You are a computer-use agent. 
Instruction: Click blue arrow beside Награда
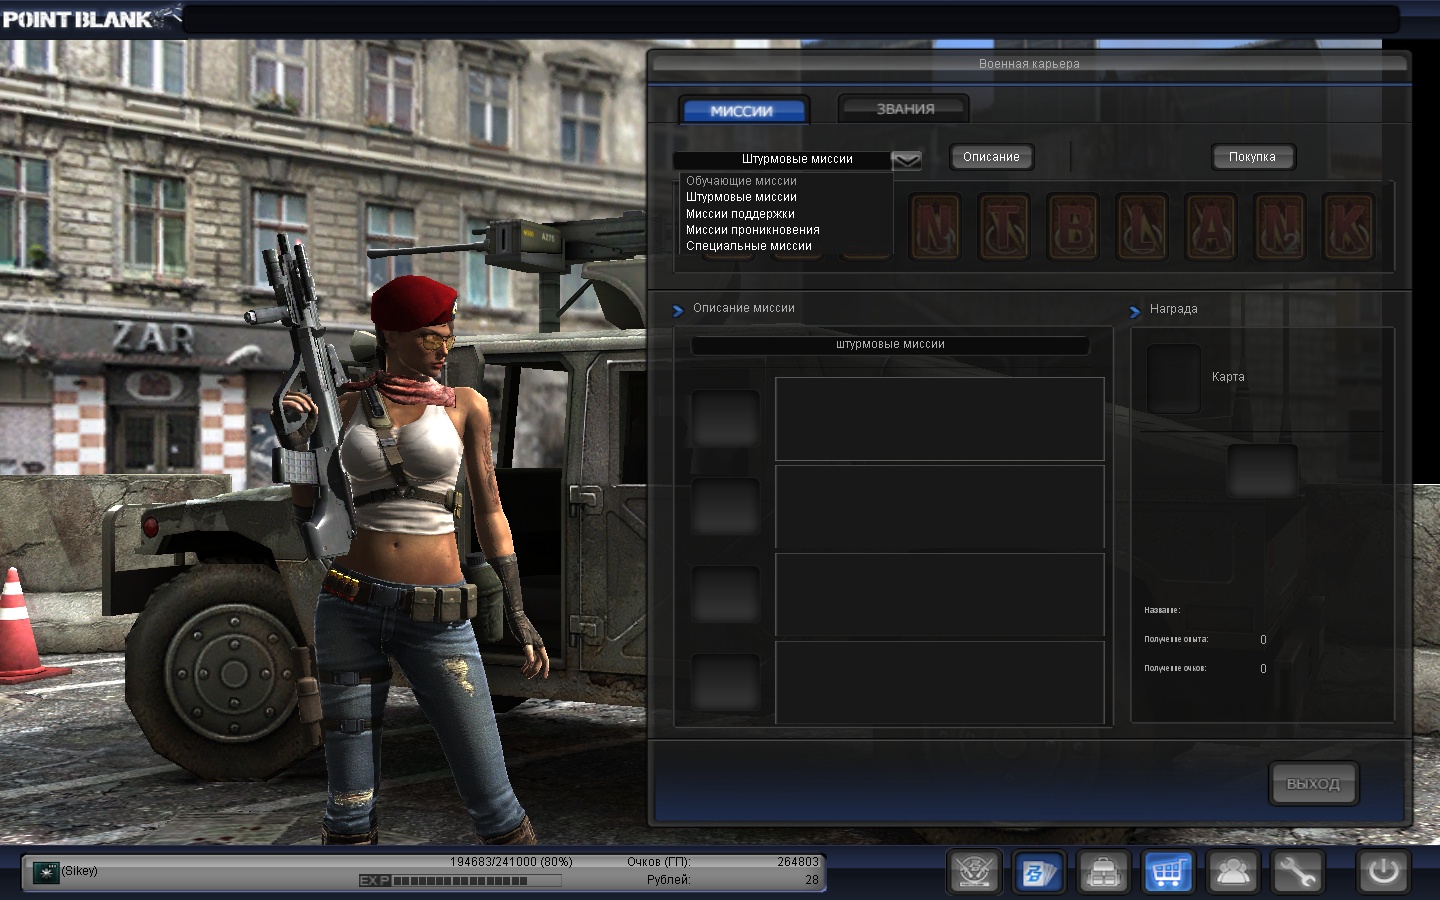[1135, 311]
